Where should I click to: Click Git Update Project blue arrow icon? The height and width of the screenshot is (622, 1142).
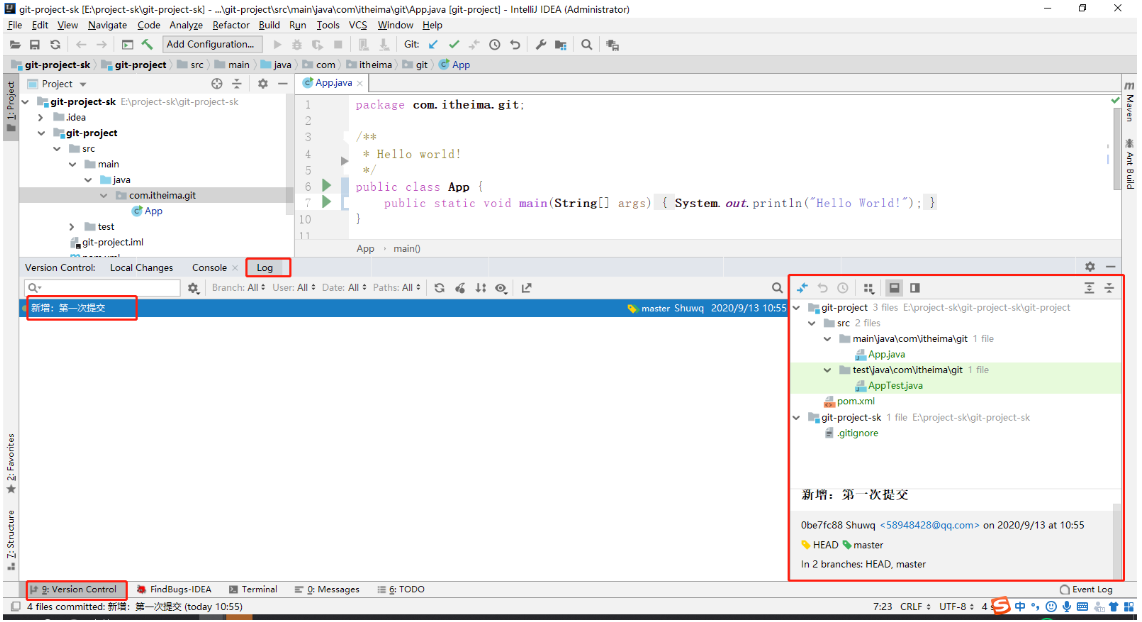(x=433, y=44)
